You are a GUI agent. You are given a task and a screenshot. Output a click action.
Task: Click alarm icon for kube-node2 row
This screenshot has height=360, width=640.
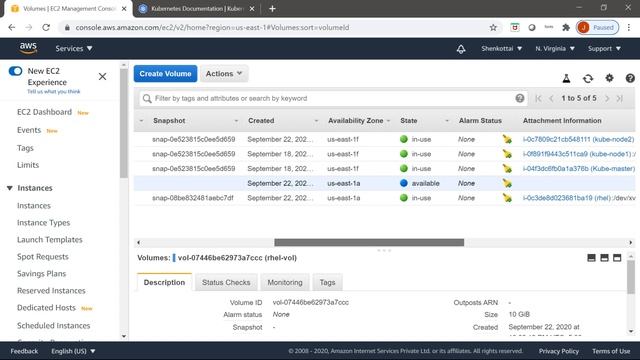pyautogui.click(x=507, y=139)
